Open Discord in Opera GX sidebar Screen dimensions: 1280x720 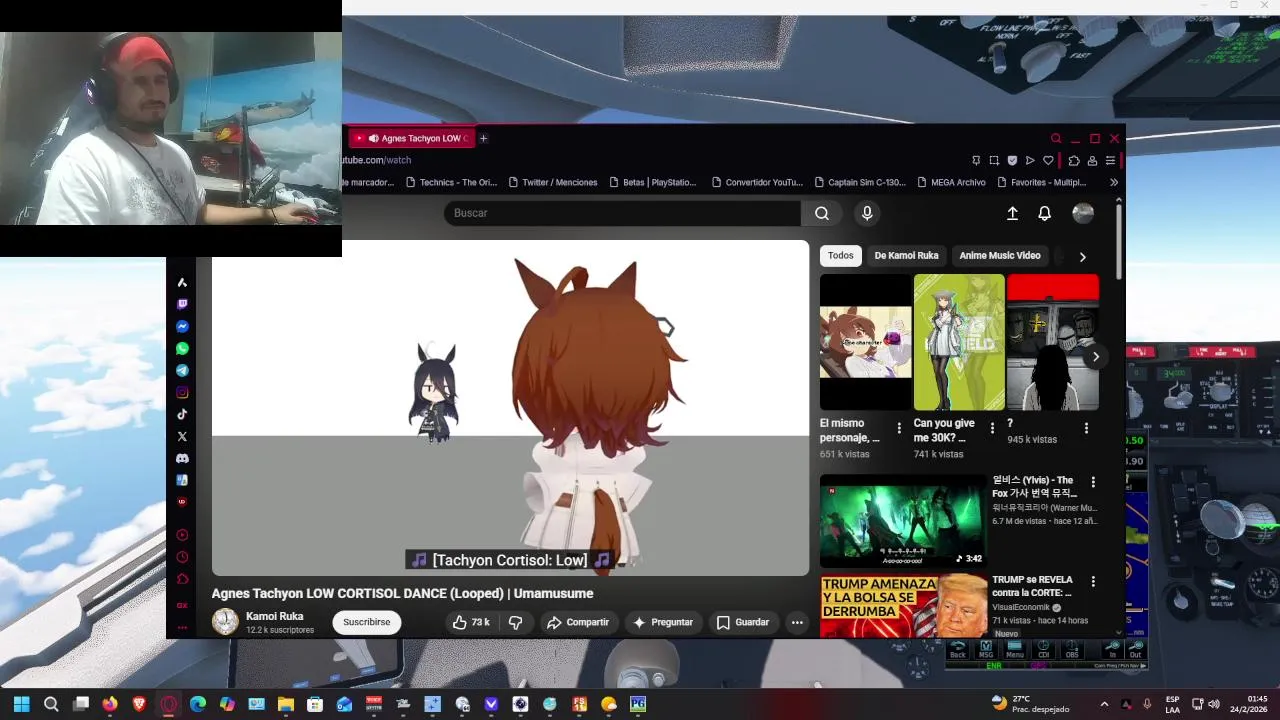coord(182,458)
